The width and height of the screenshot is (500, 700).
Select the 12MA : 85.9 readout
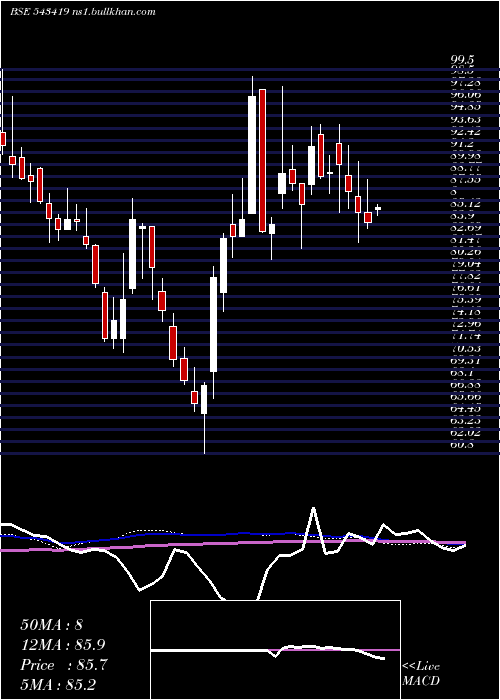pyautogui.click(x=62, y=645)
